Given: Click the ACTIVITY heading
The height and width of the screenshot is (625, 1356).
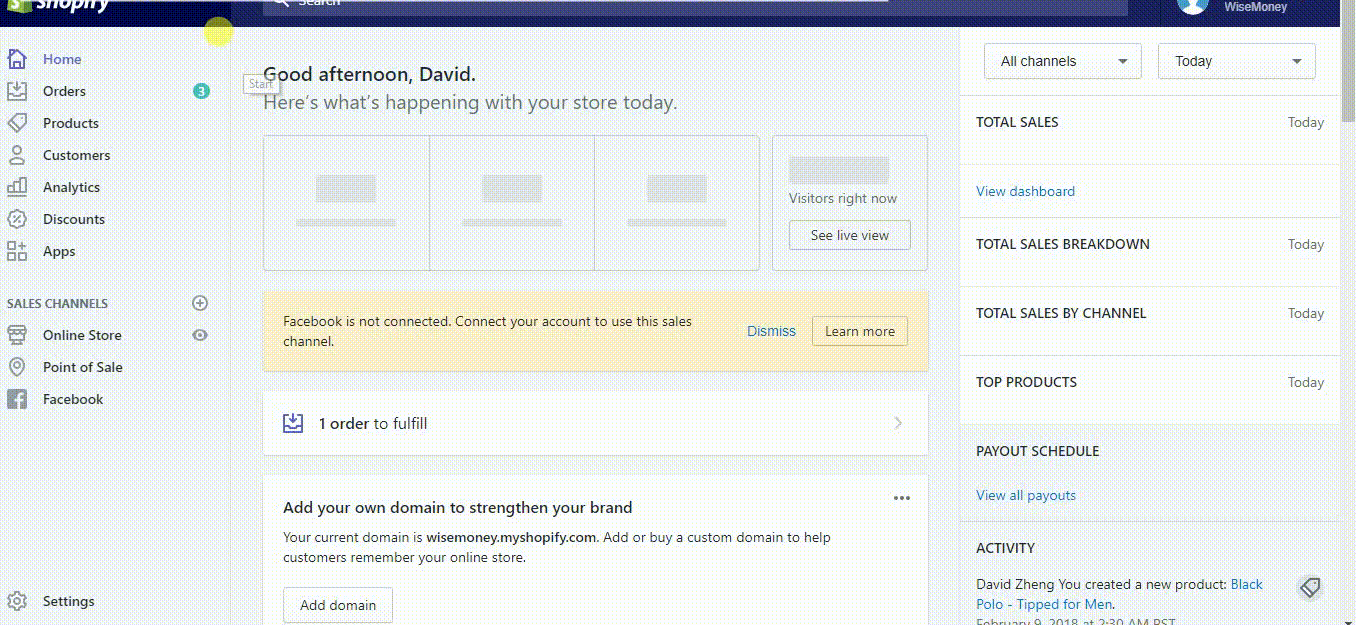Looking at the screenshot, I should pyautogui.click(x=1005, y=548).
